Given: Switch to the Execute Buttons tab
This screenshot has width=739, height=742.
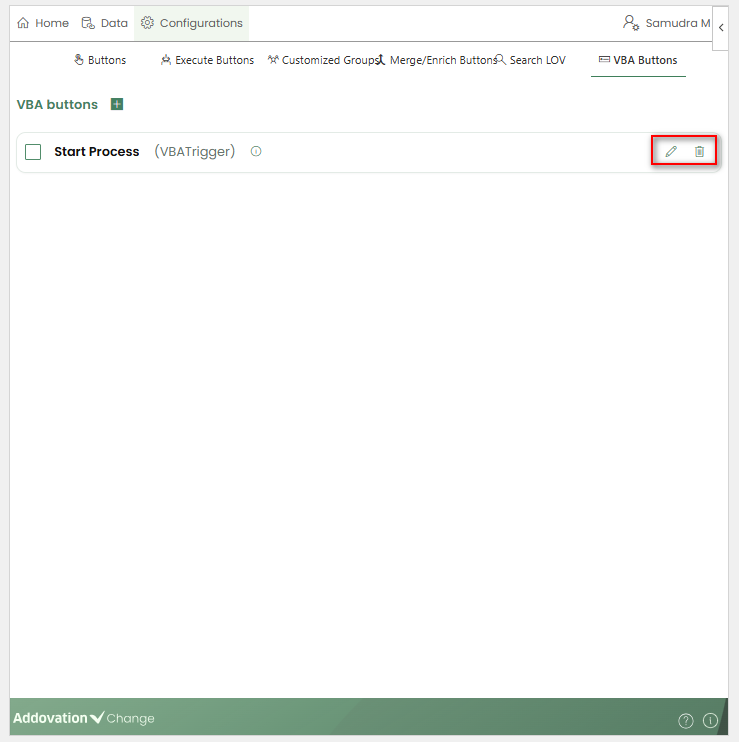Looking at the screenshot, I should coord(207,60).
